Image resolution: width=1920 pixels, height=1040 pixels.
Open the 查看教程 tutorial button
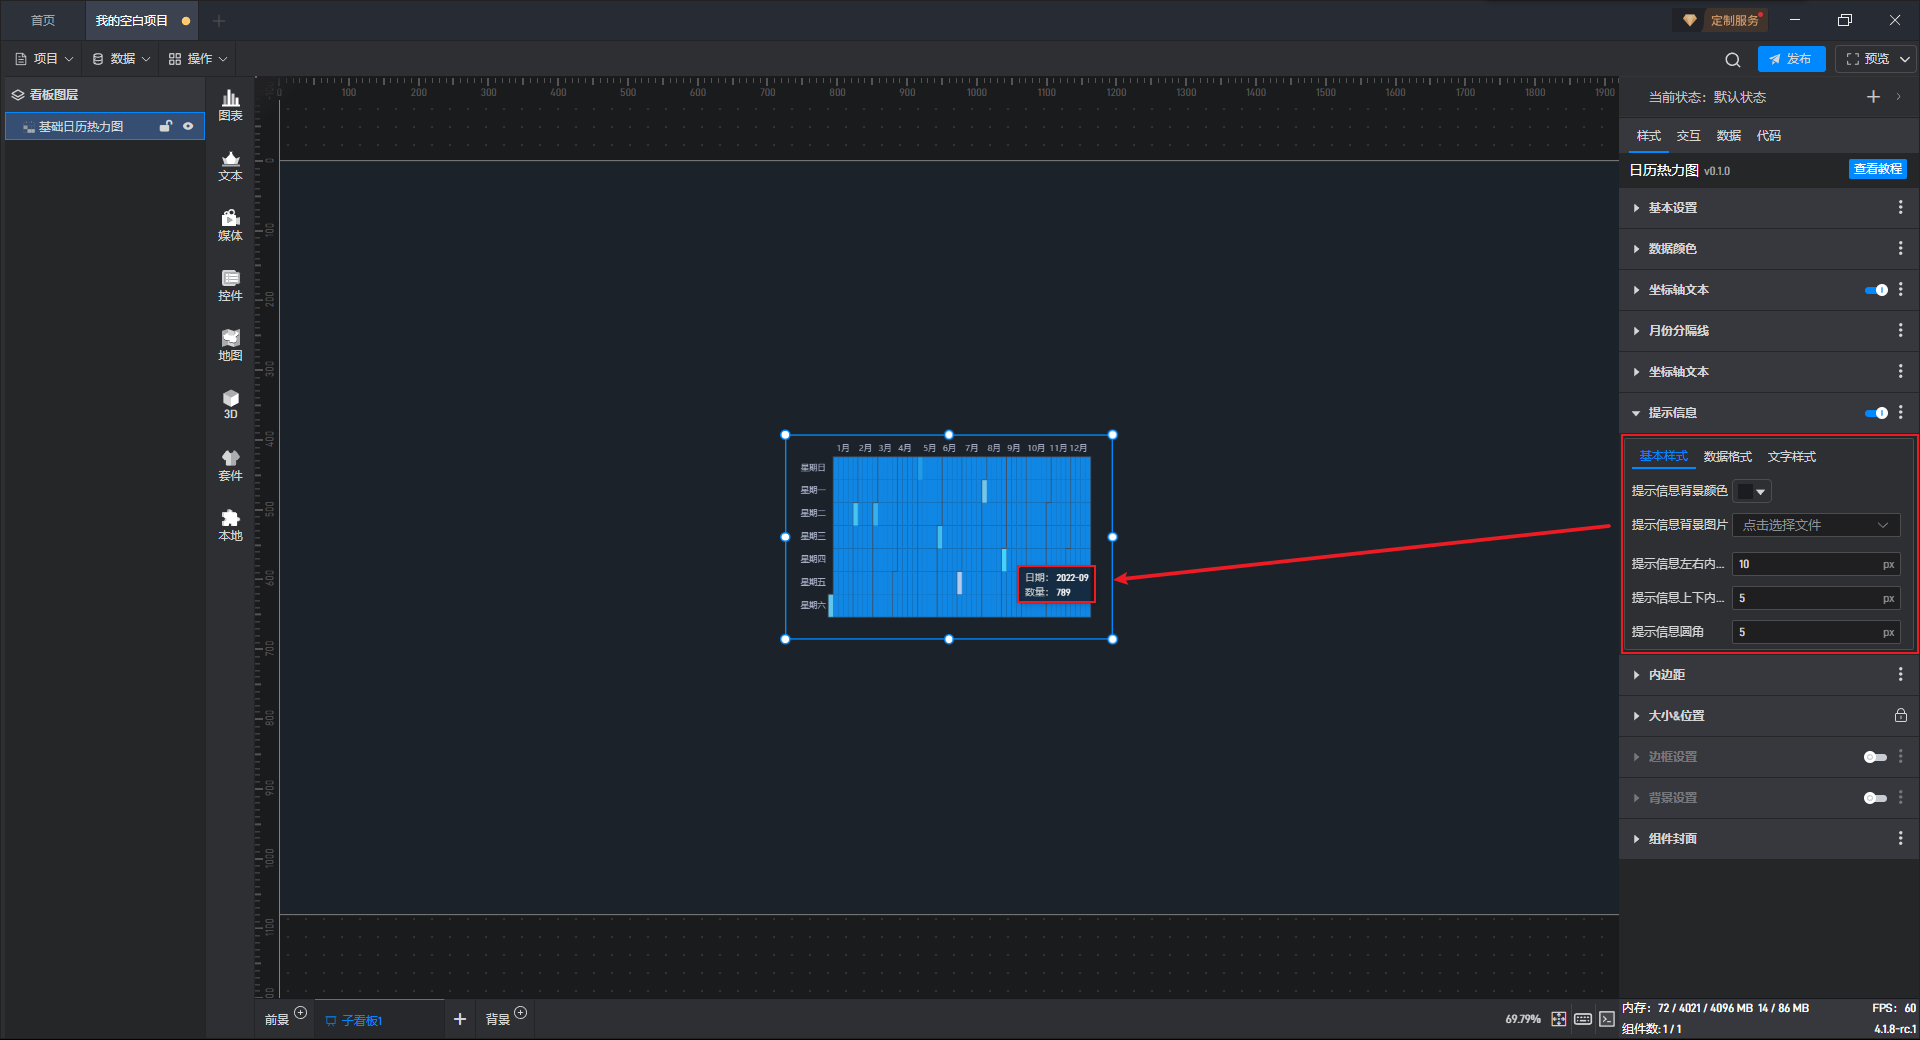(1877, 169)
